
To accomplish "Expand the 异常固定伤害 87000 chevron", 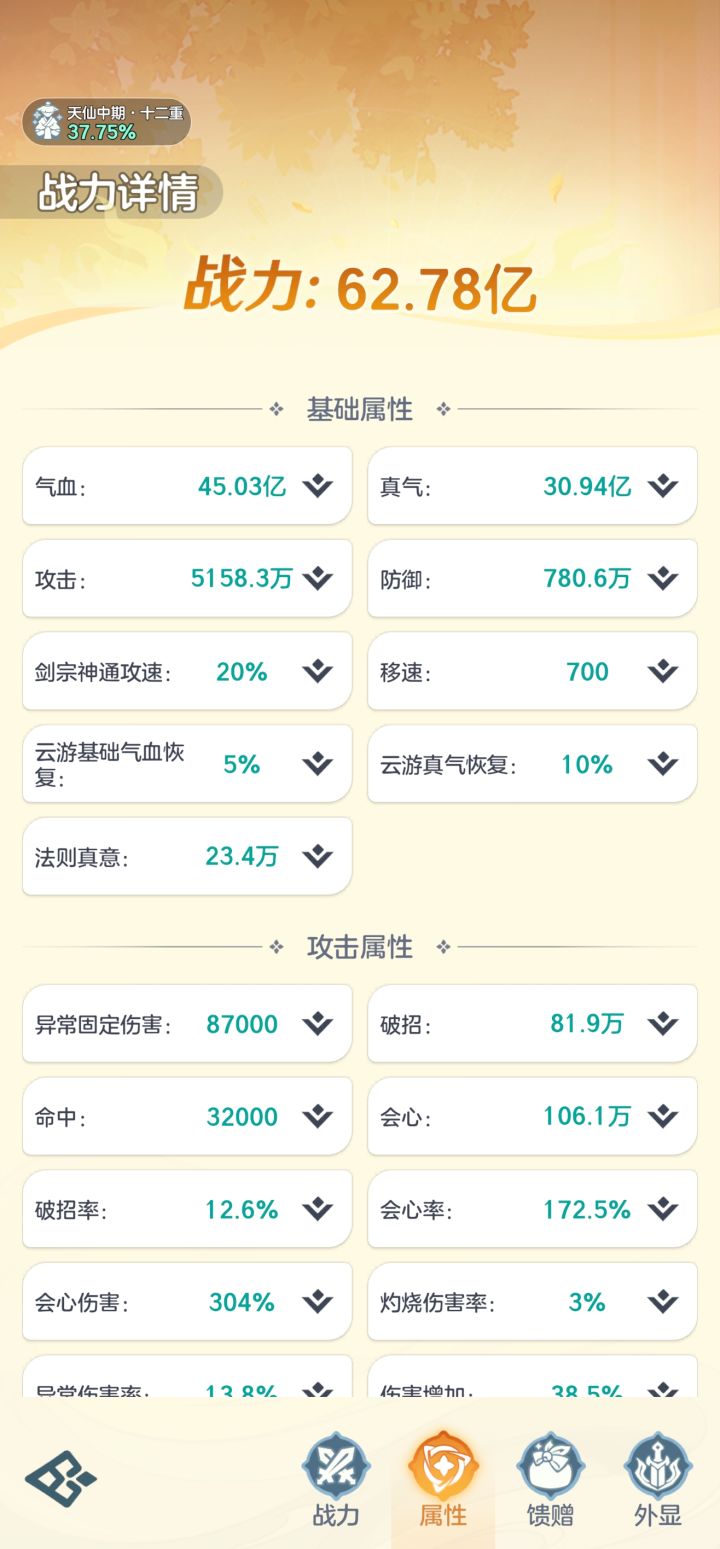I will [x=317, y=1024].
